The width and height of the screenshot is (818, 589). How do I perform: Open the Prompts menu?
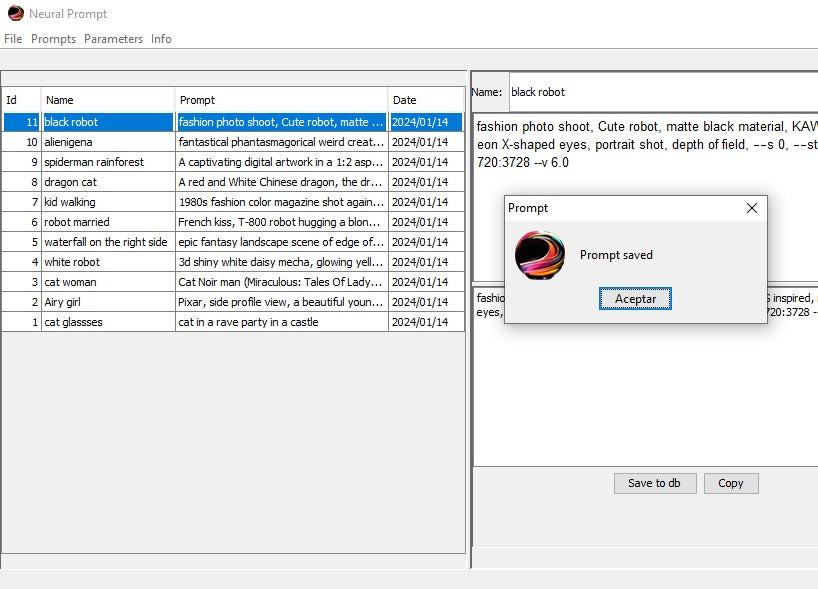coord(53,39)
